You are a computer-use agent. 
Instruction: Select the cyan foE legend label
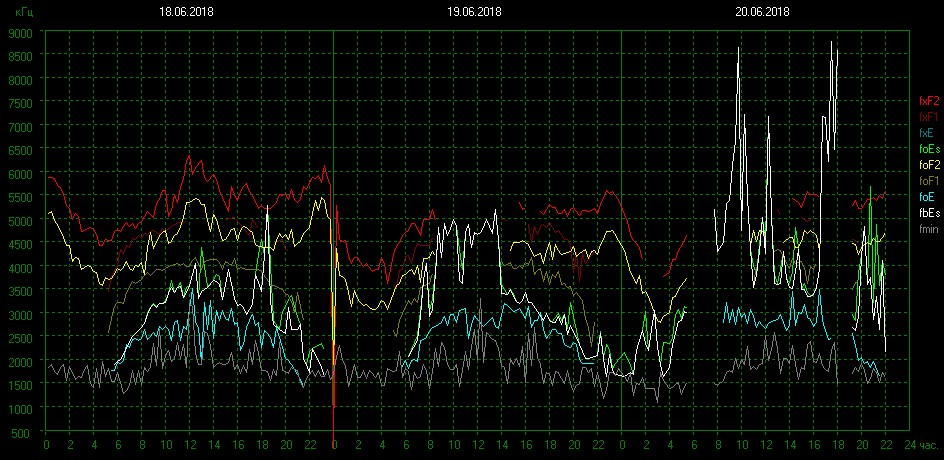pyautogui.click(x=927, y=197)
